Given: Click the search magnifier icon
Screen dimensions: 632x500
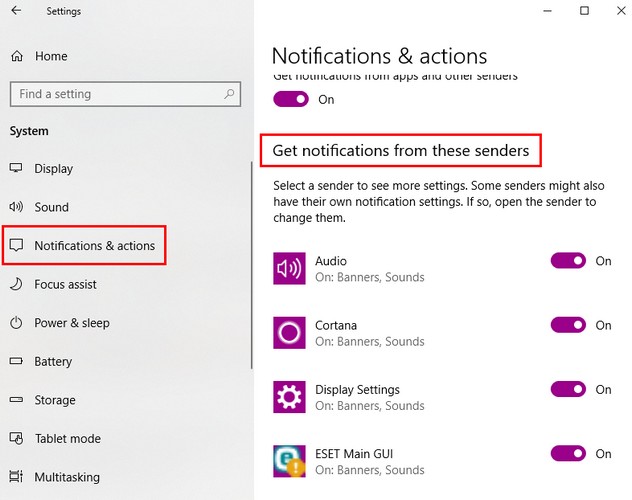Looking at the screenshot, I should click(229, 94).
